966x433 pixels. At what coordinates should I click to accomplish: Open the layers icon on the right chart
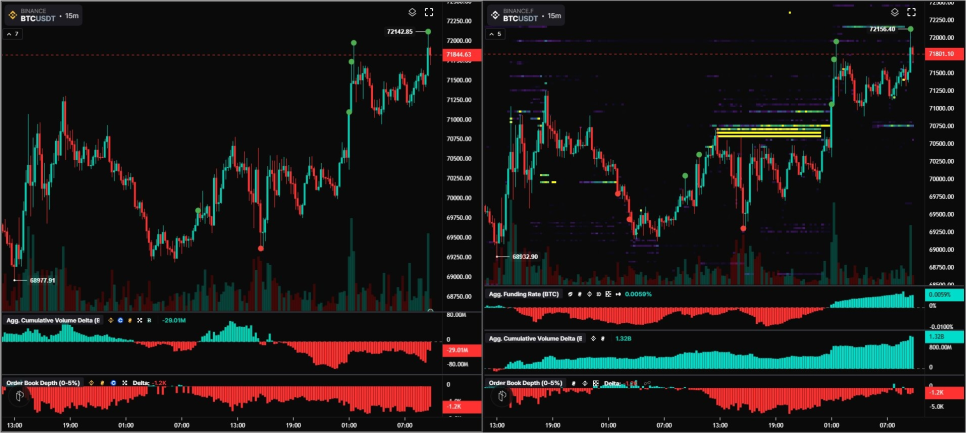[x=895, y=12]
